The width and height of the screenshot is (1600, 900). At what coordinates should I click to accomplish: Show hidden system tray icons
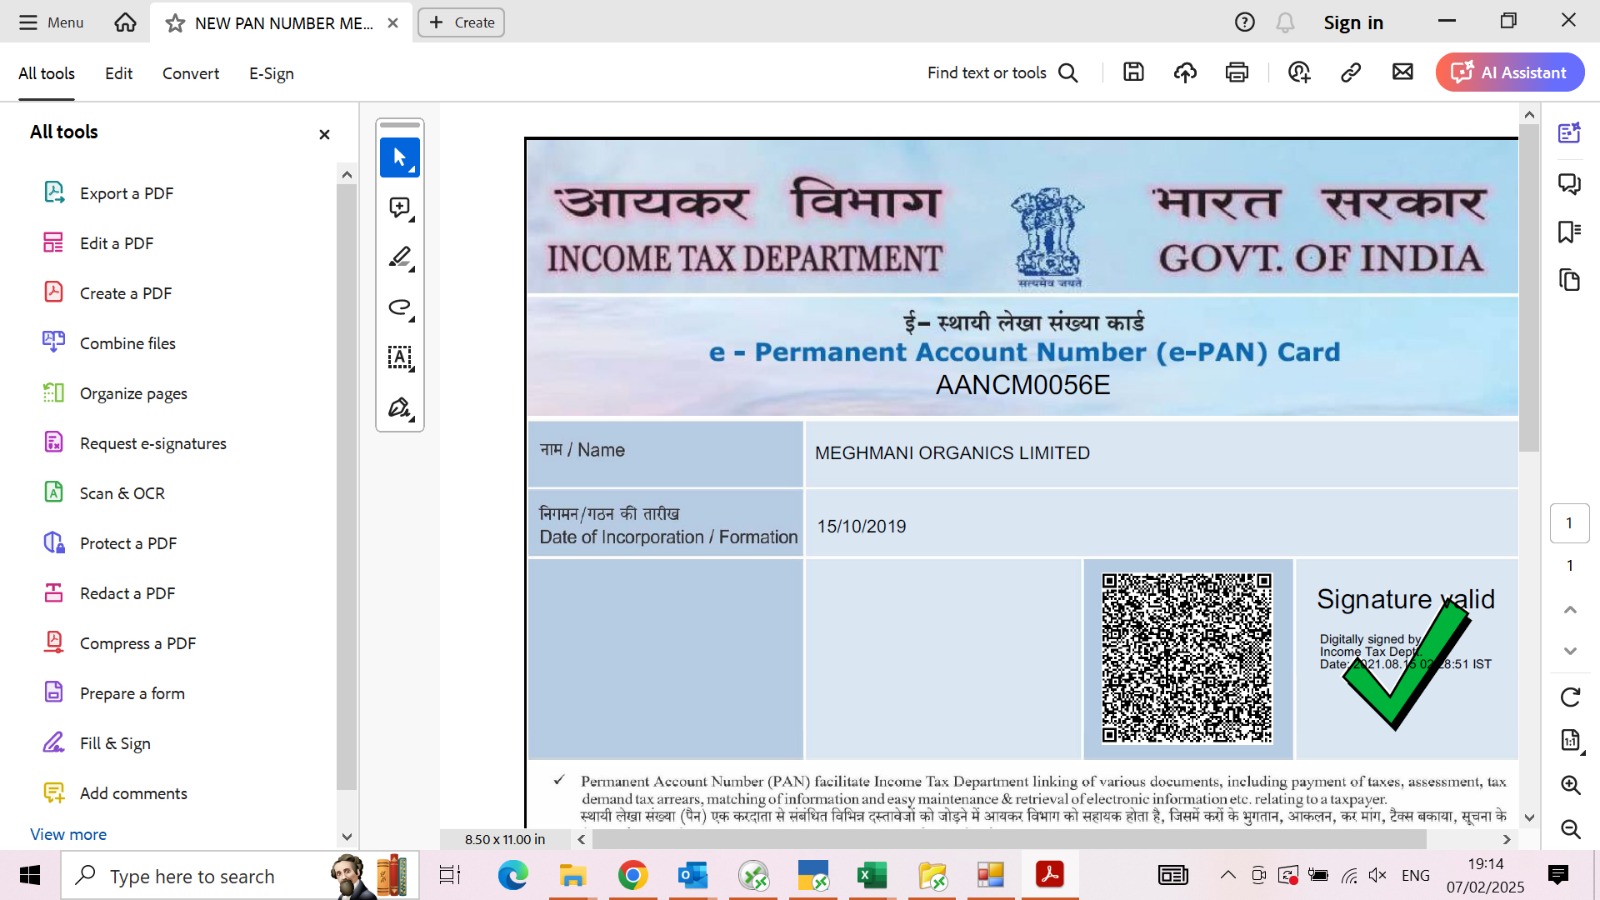[1227, 876]
